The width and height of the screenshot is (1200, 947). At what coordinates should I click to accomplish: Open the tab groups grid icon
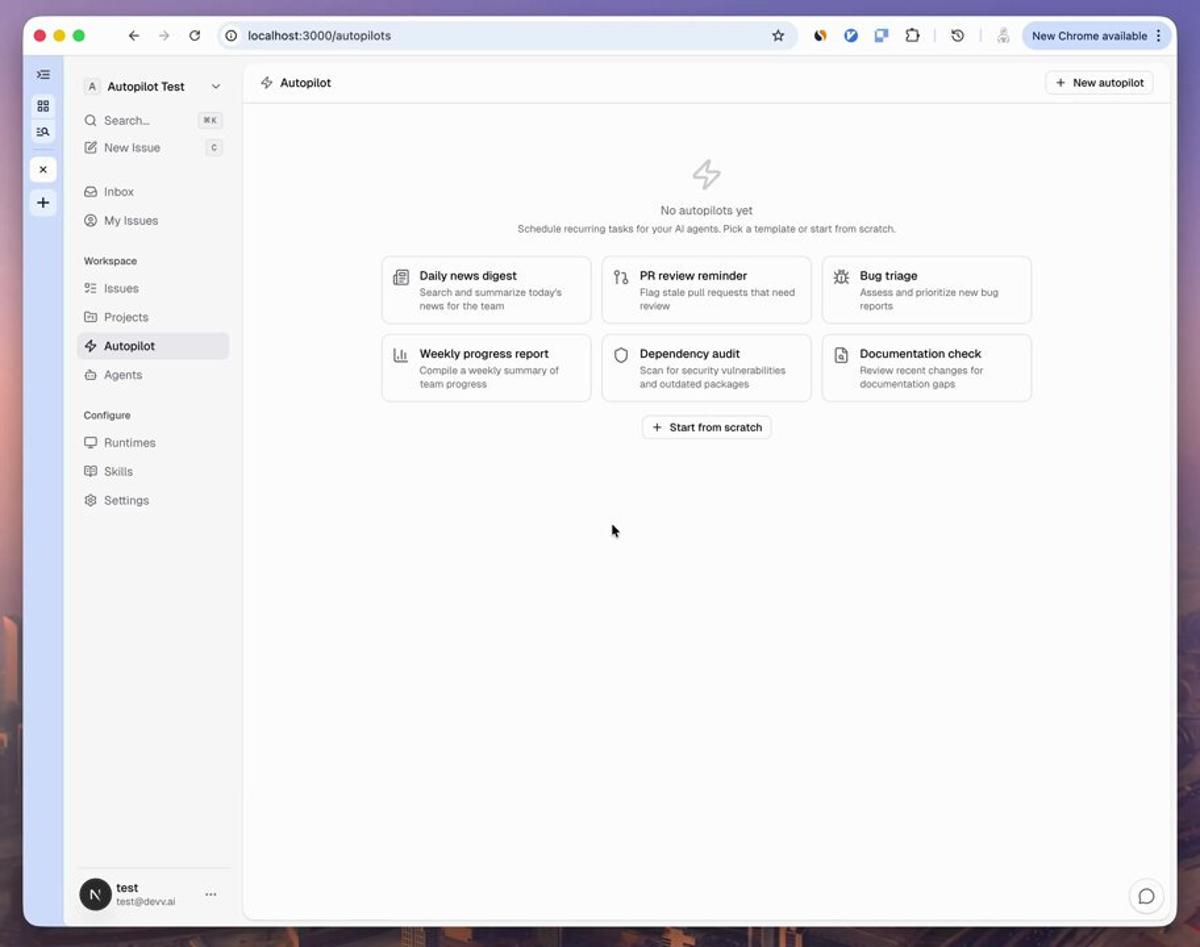click(43, 106)
